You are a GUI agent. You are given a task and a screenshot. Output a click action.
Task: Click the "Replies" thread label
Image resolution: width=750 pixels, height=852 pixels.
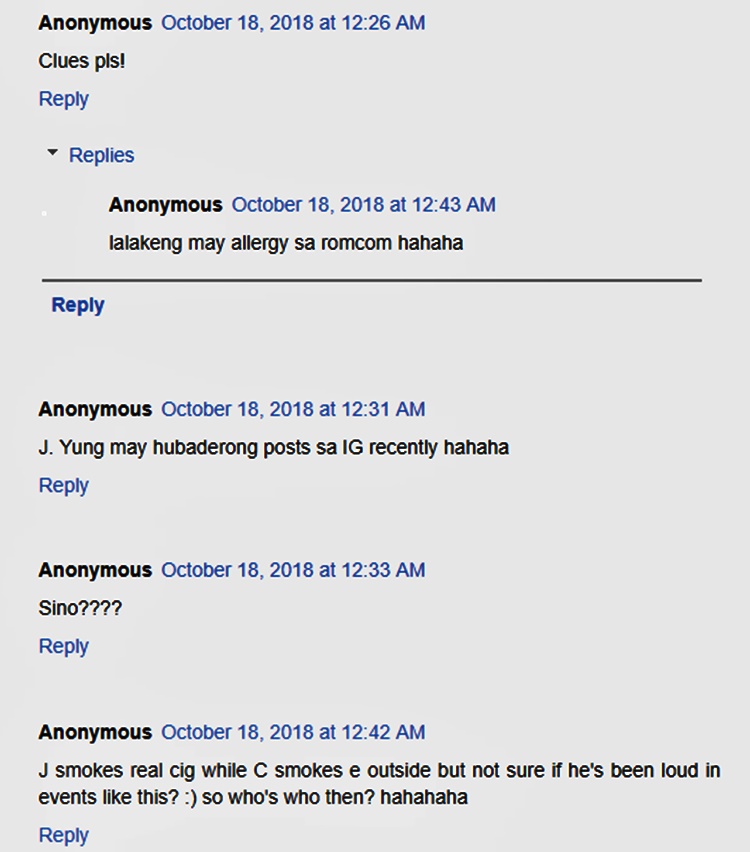[101, 155]
